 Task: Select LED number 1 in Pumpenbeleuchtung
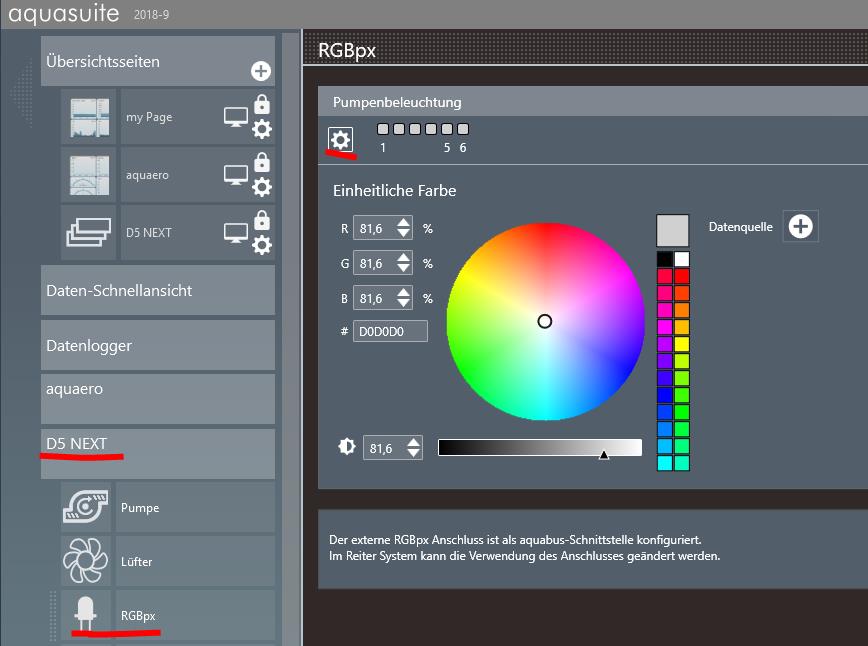383,129
